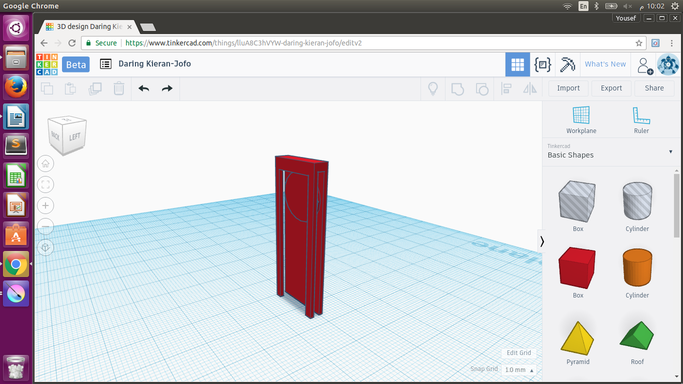Open the design list icon
Image resolution: width=683 pixels, height=384 pixels.
coord(105,64)
